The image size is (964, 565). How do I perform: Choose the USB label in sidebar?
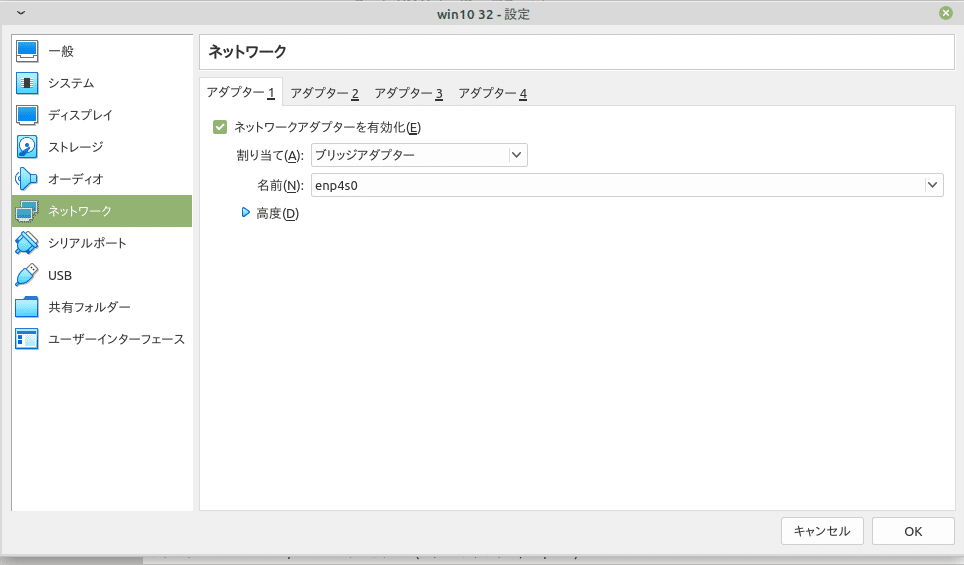tap(60, 275)
